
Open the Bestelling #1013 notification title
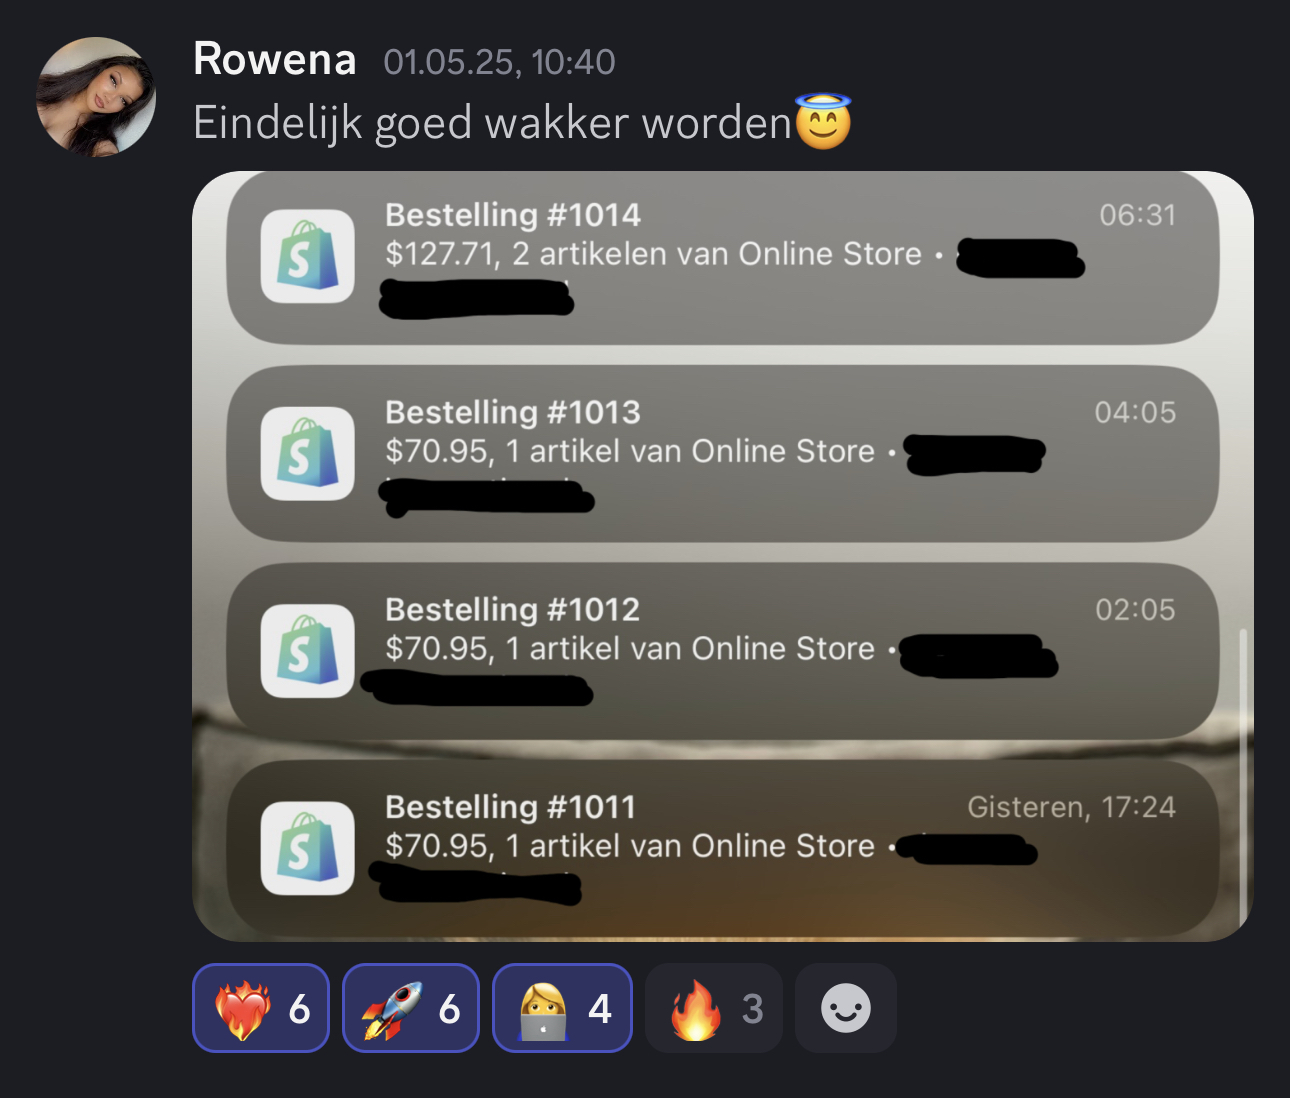513,412
